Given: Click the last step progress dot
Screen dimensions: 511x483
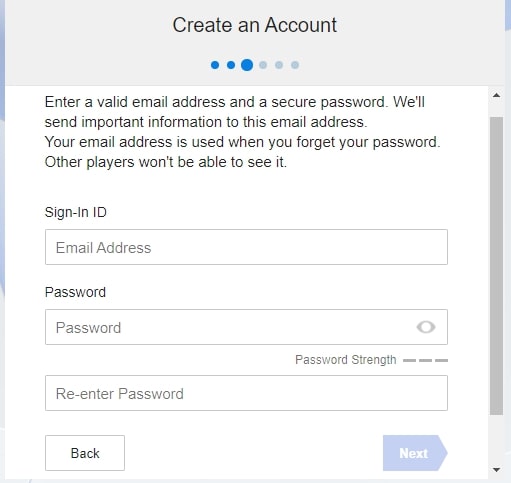Looking at the screenshot, I should coord(295,65).
